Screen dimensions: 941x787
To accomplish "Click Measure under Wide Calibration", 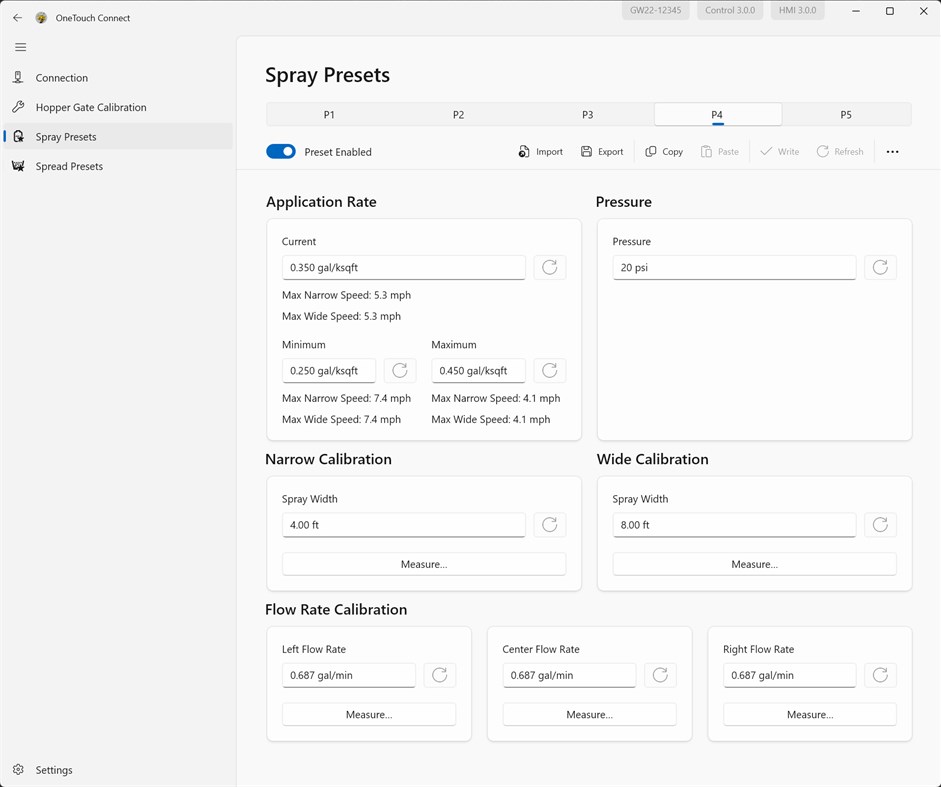I will 754,564.
